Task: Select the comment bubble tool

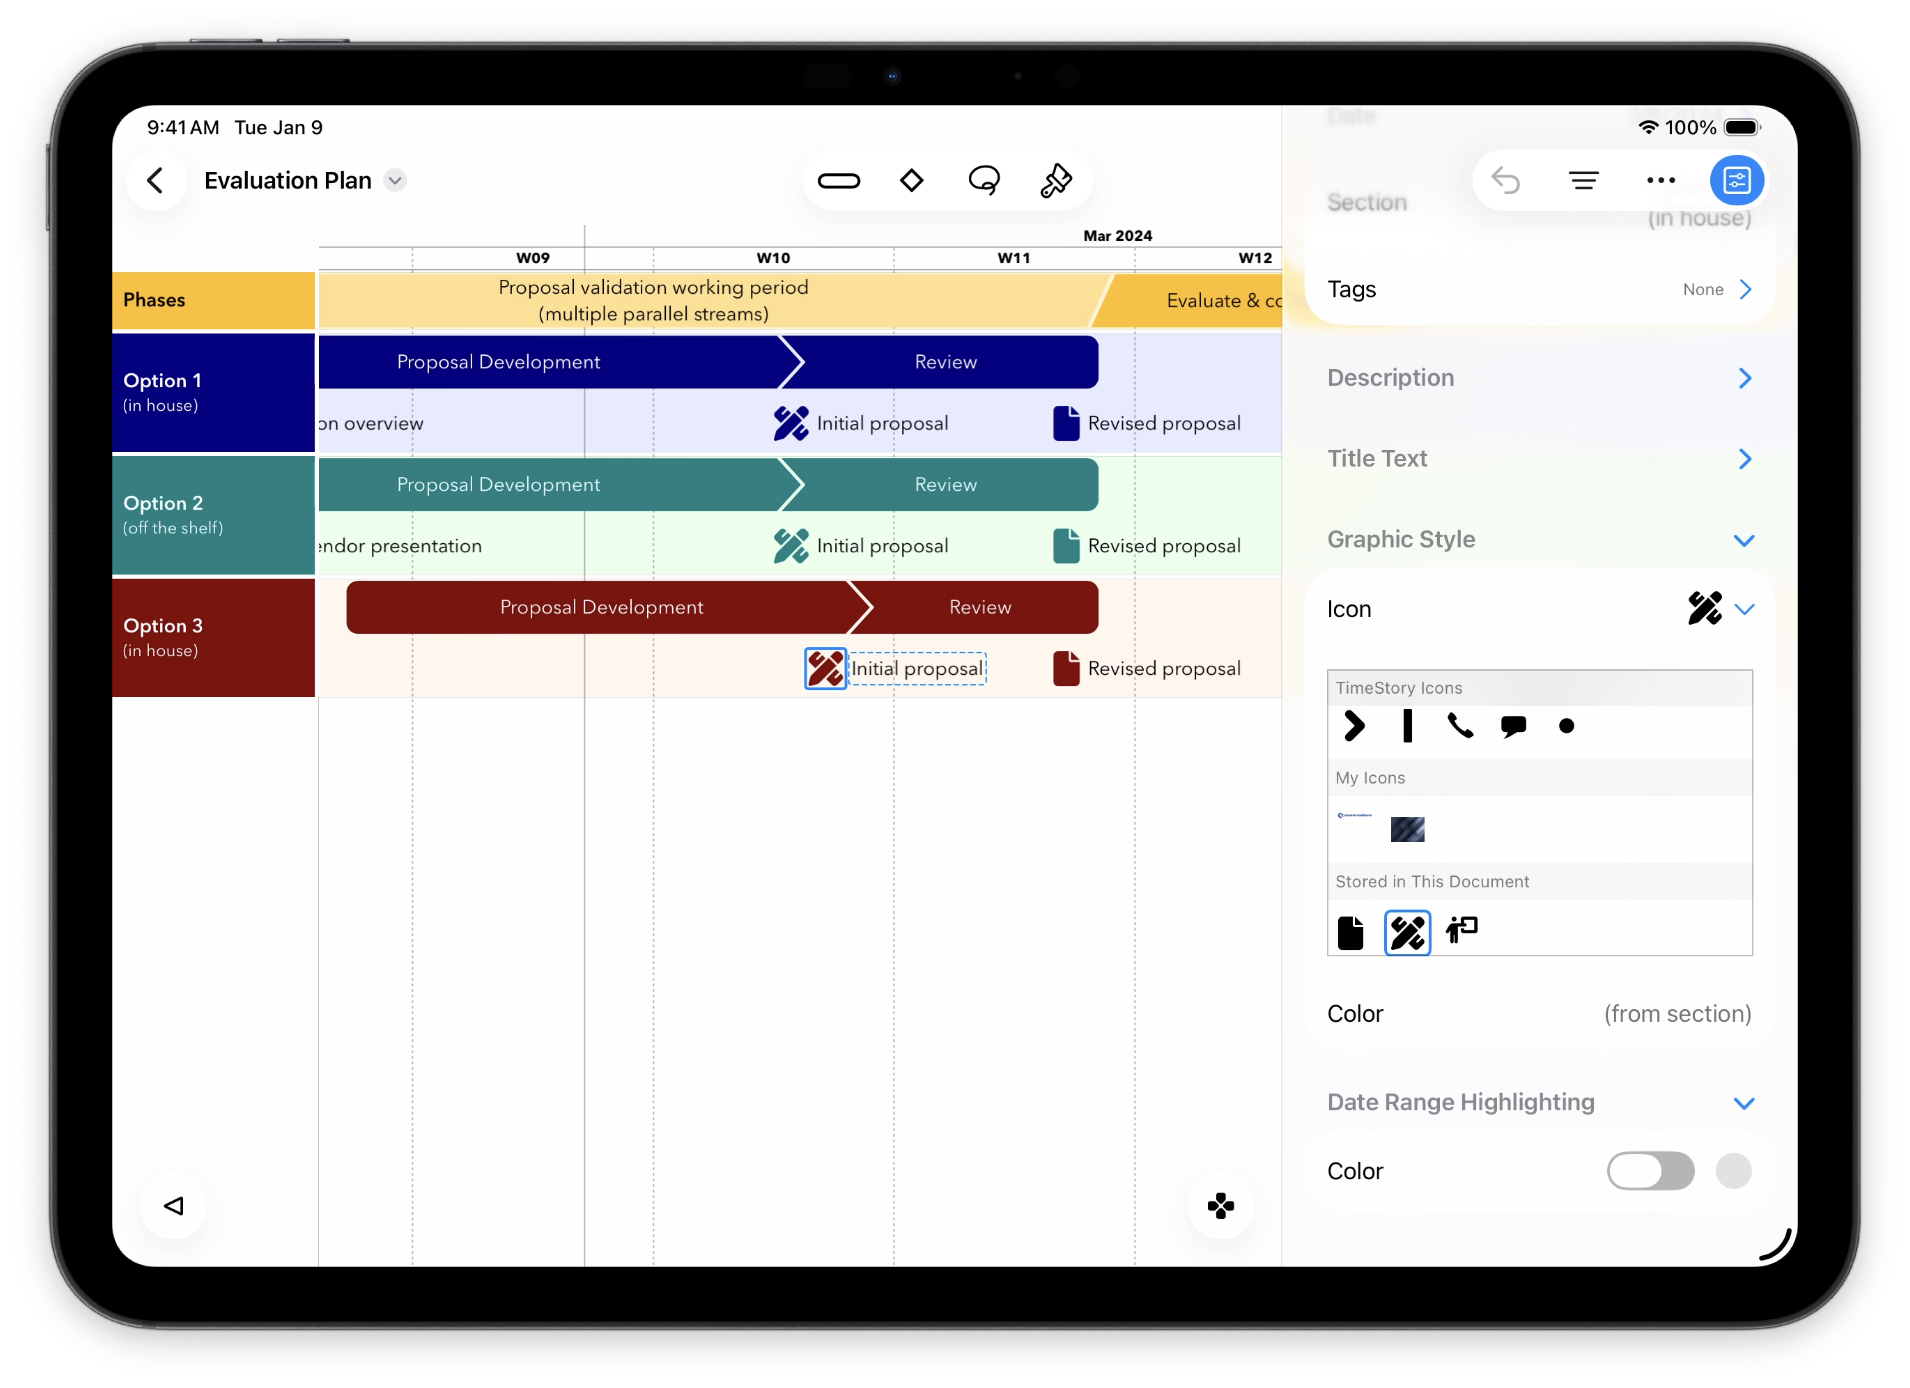Action: click(984, 180)
